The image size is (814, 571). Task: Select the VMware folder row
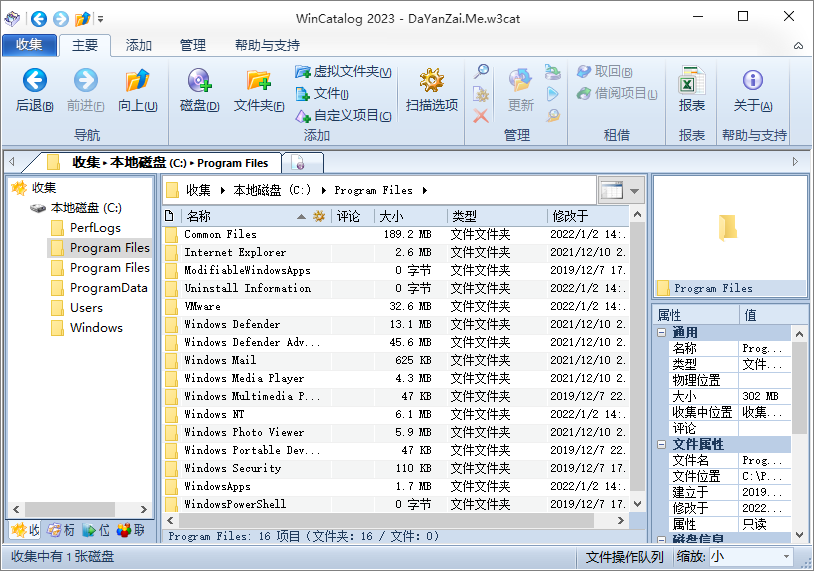397,306
